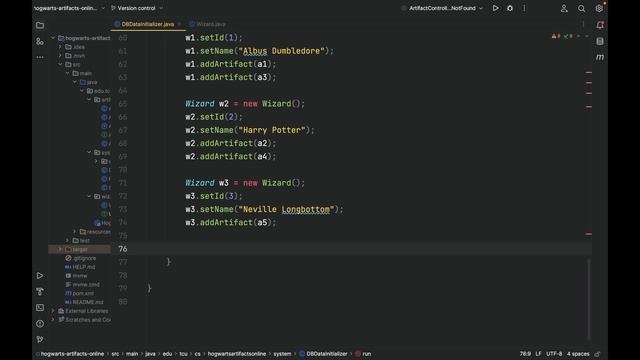
Task: Click the errors count inspection indicator
Action: (x=556, y=36)
